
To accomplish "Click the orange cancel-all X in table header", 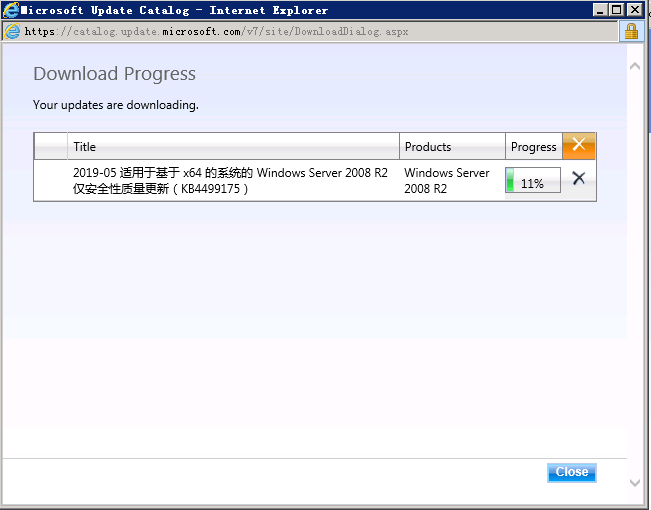I will coord(579,146).
